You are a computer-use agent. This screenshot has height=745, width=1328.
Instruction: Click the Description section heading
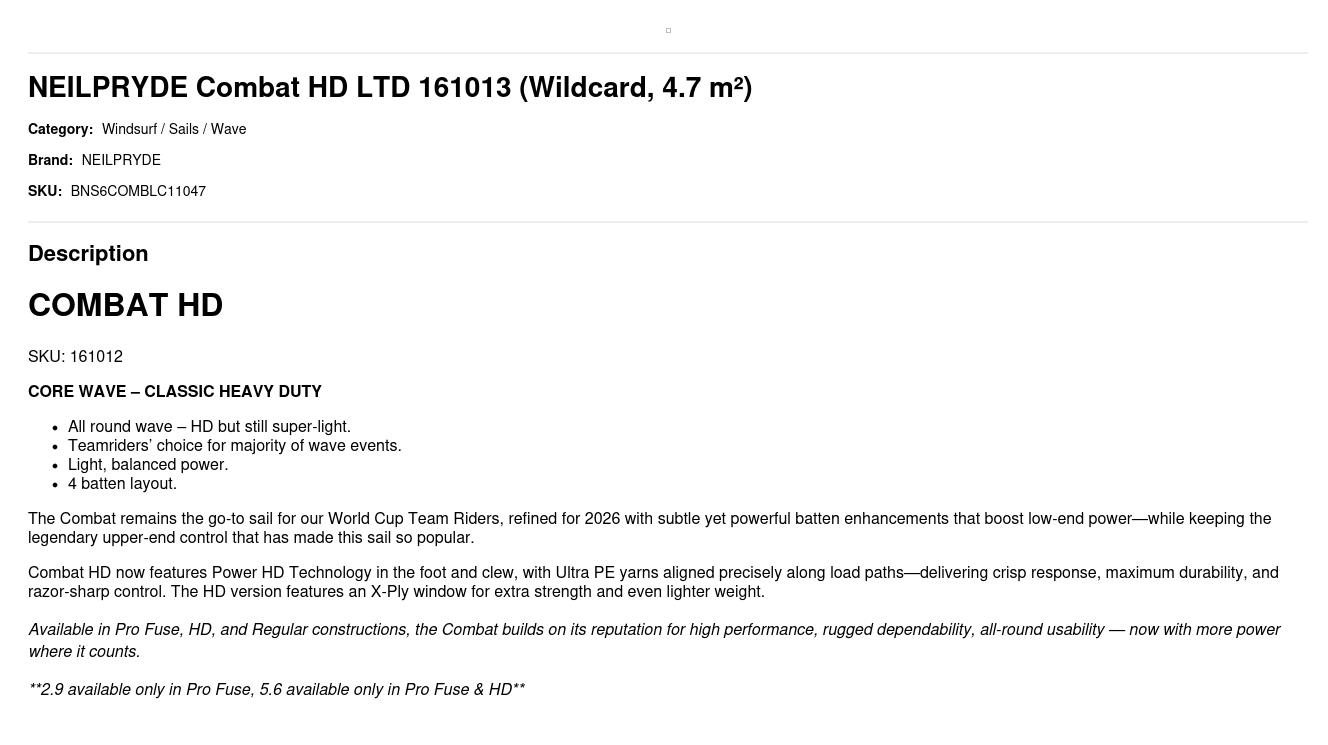[x=88, y=254]
